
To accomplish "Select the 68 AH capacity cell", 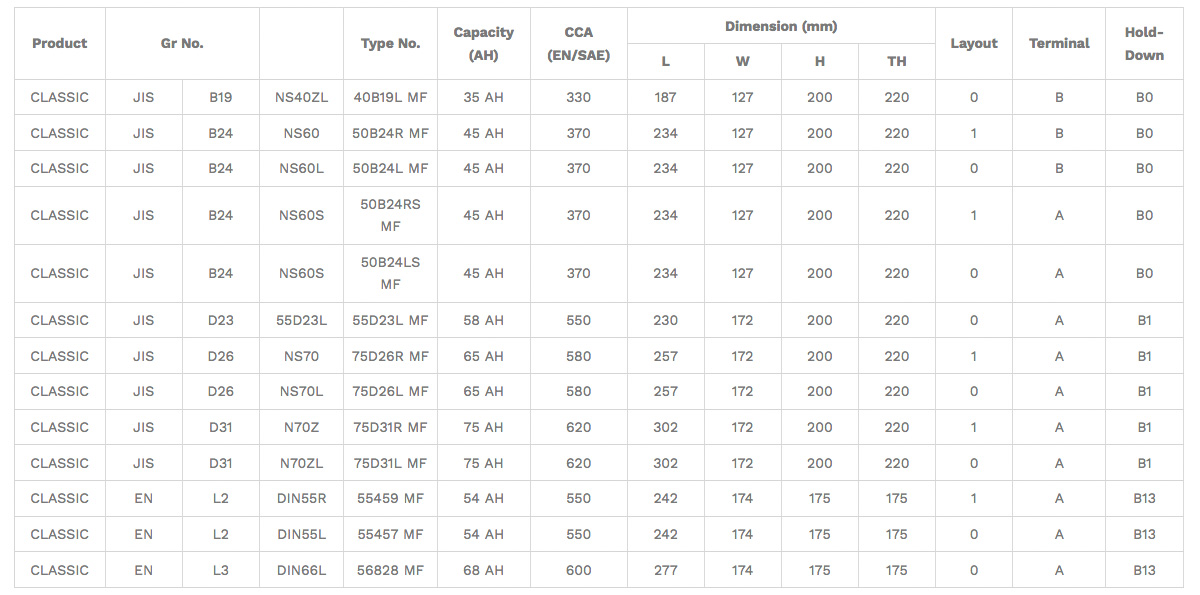I will (484, 570).
